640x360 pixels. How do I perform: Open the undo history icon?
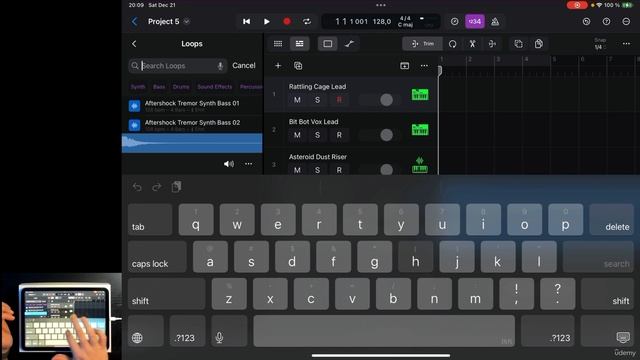pyautogui.click(x=587, y=22)
